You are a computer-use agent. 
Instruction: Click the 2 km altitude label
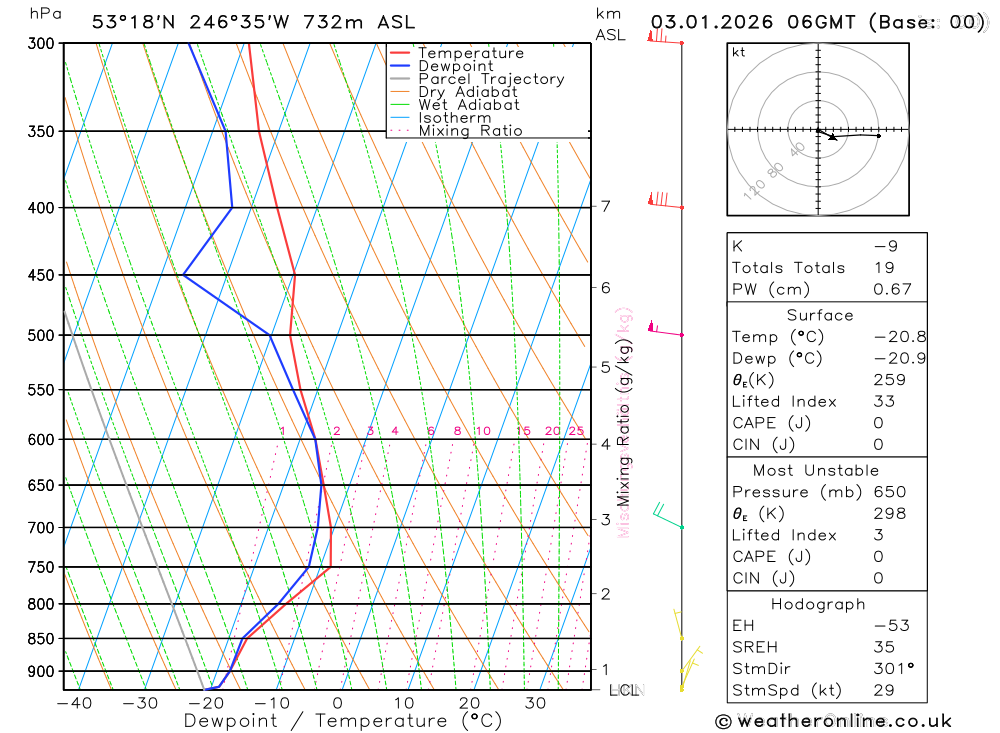click(605, 594)
